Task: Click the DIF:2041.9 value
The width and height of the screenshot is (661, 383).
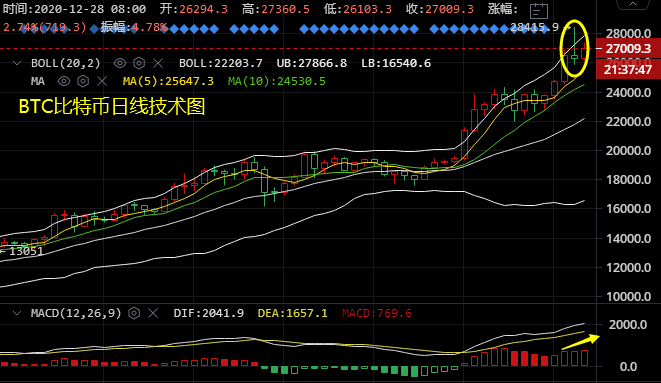Action: pos(209,313)
